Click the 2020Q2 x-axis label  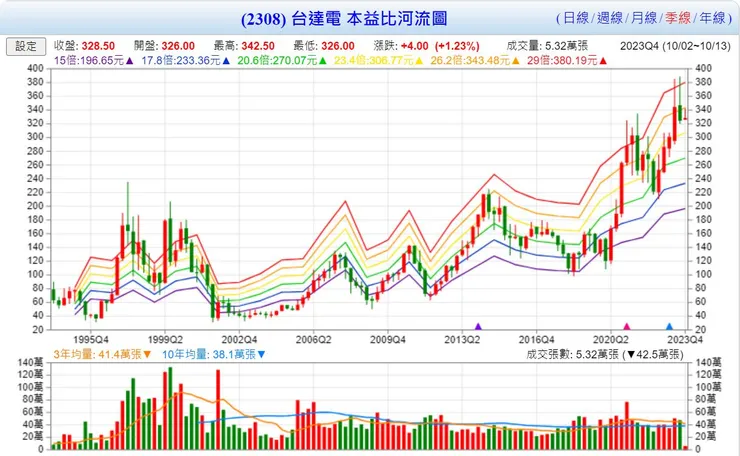point(611,340)
